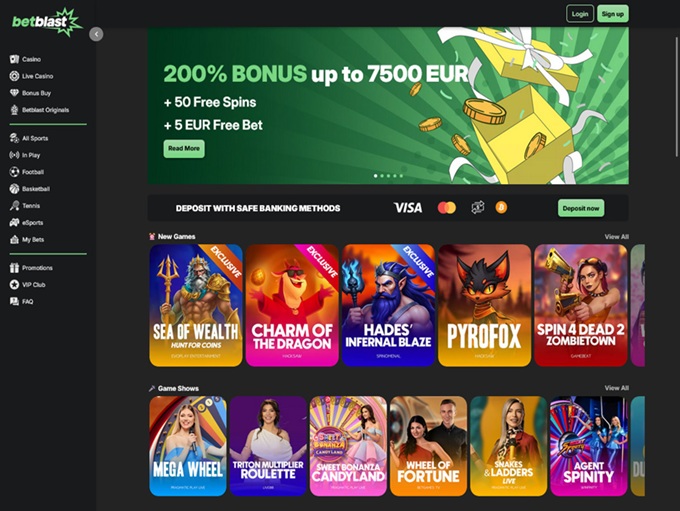This screenshot has width=680, height=511.
Task: Open the Promotions gift icon
Action: click(14, 268)
